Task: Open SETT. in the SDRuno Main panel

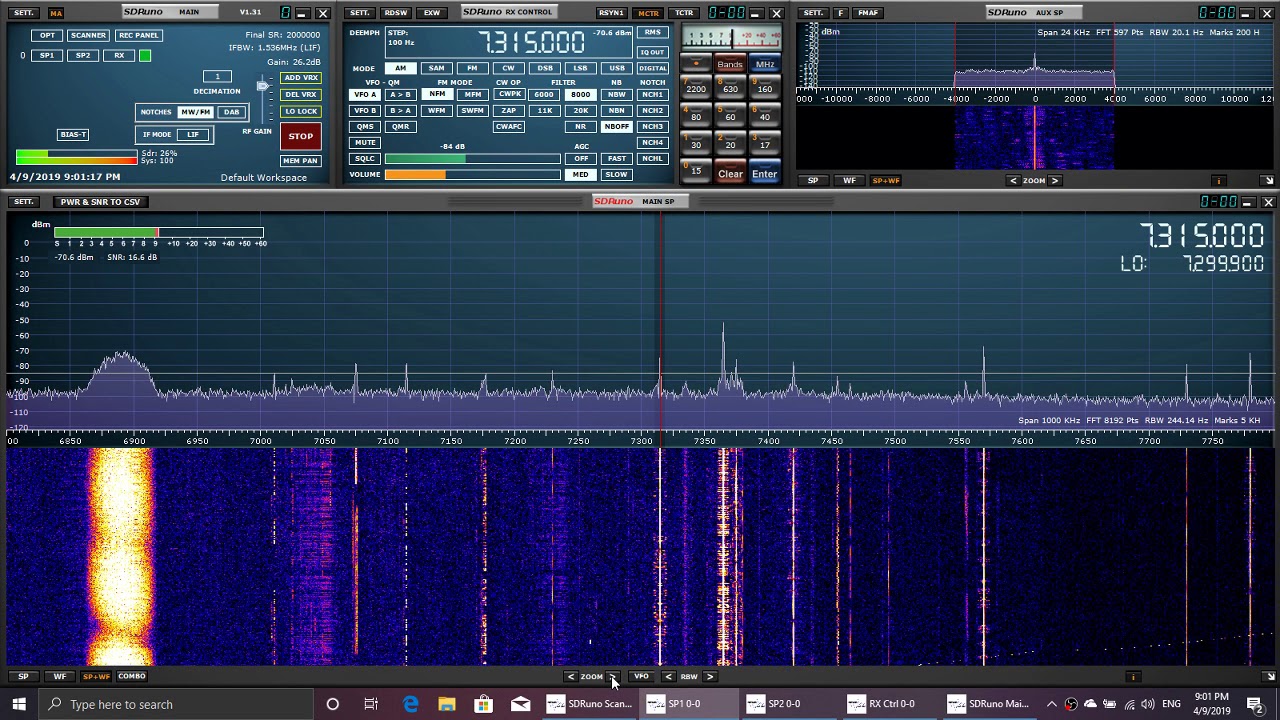Action: tap(24, 13)
